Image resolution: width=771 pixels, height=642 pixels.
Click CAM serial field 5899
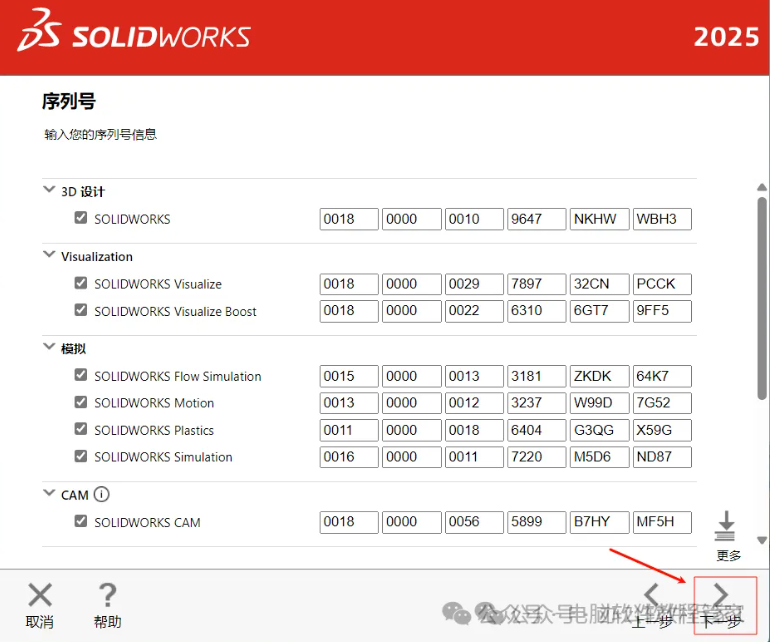(536, 522)
